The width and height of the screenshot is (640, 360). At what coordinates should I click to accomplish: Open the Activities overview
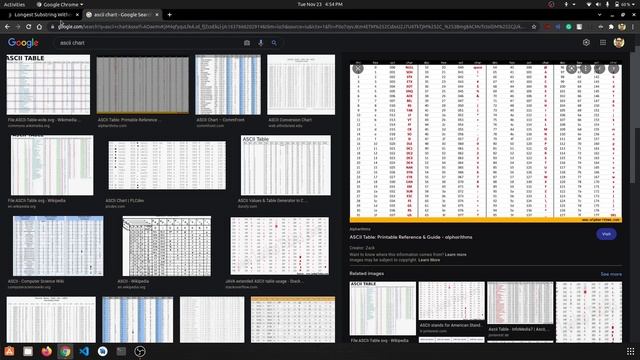coord(14,4)
